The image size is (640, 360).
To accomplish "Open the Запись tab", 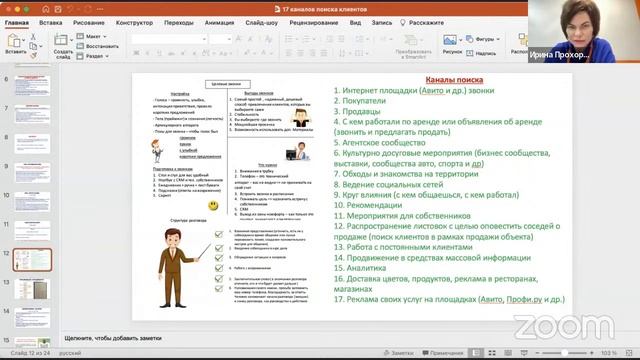I will click(382, 23).
